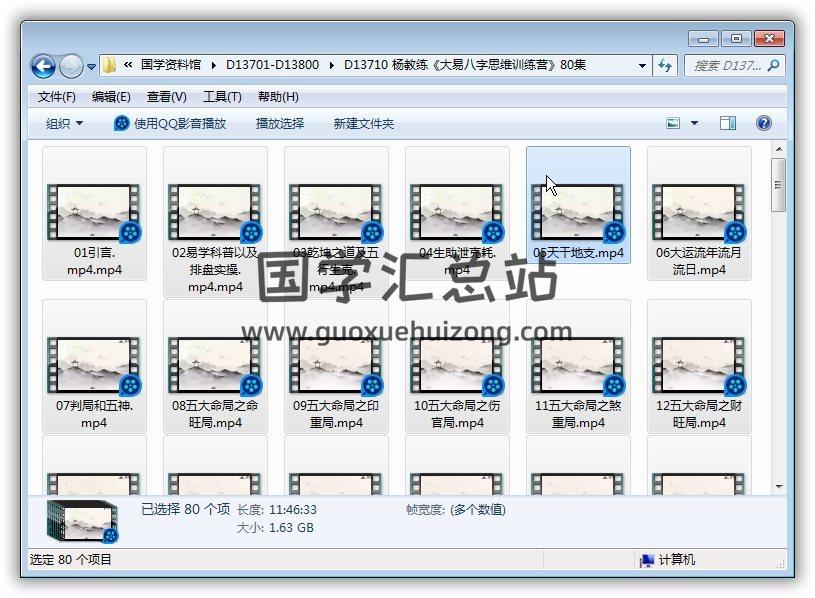Click 大小: 1.63 GB detail text

(275, 528)
